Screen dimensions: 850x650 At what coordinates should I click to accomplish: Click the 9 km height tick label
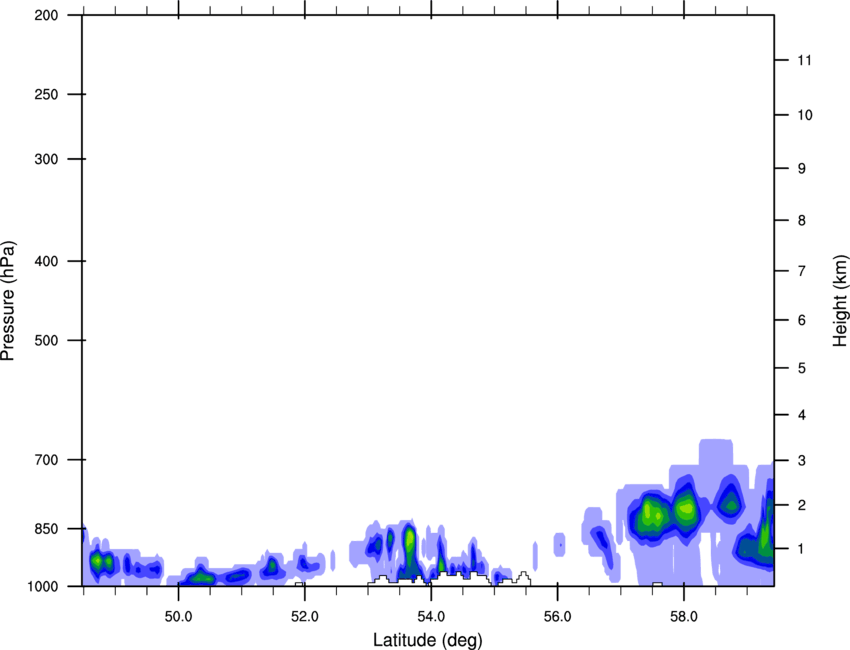point(802,169)
